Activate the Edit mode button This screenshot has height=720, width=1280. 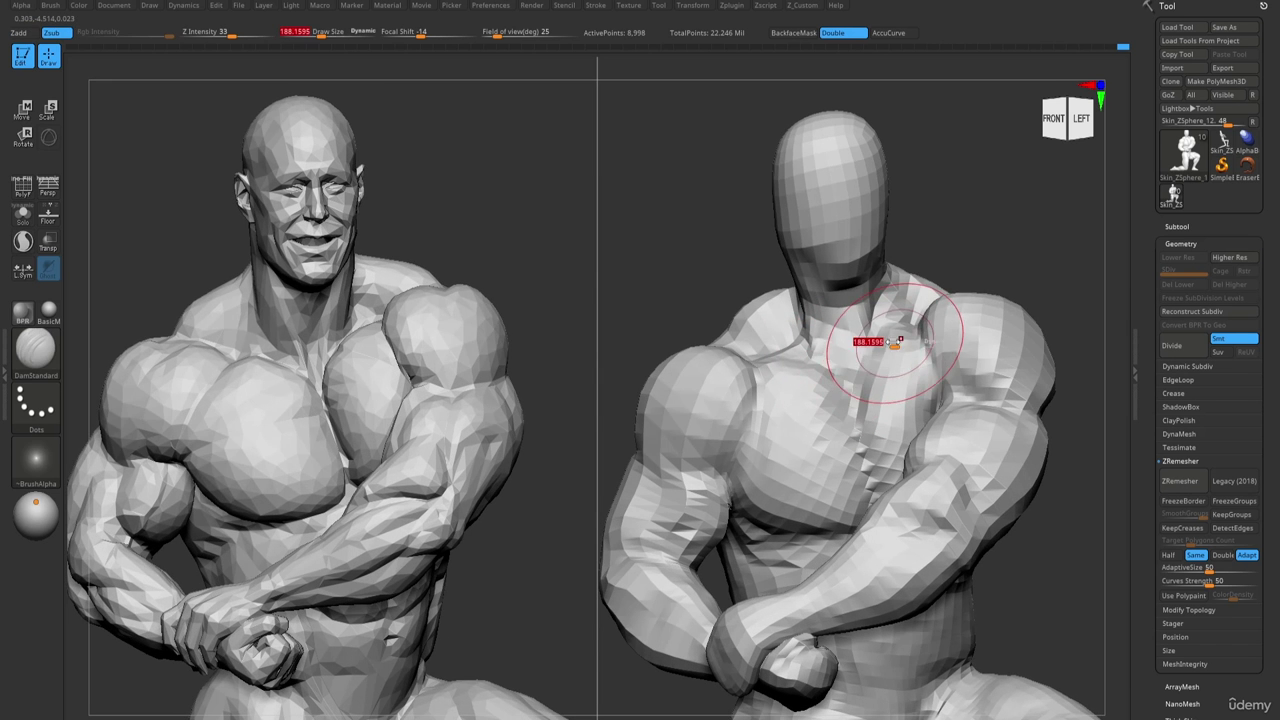(x=22, y=57)
